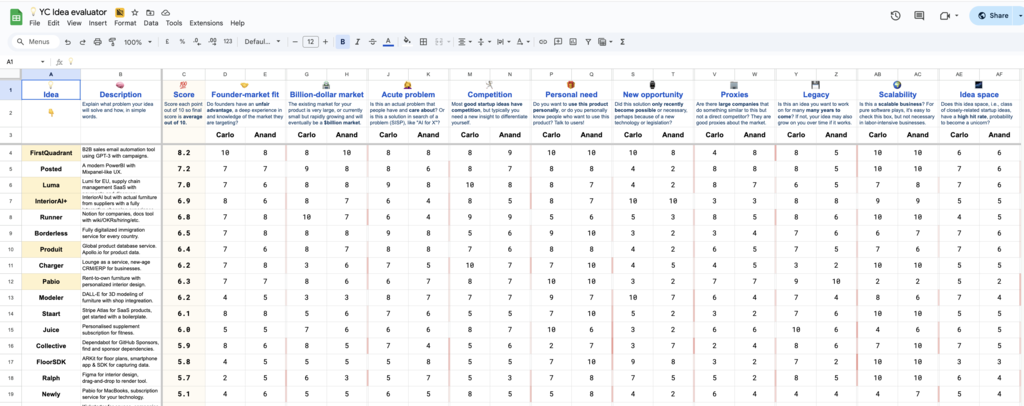Open more number formats (123)
The height and width of the screenshot is (406, 1024).
227,42
